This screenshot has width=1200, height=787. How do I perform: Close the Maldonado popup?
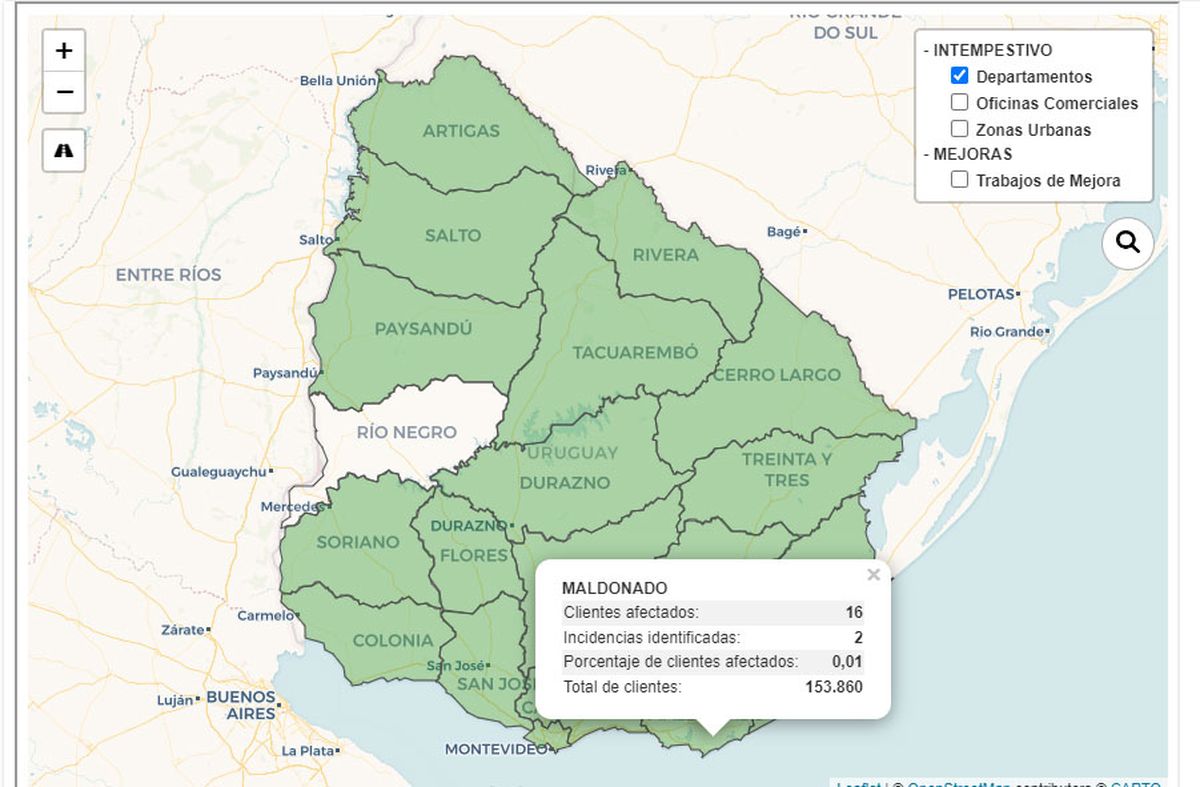tap(873, 575)
